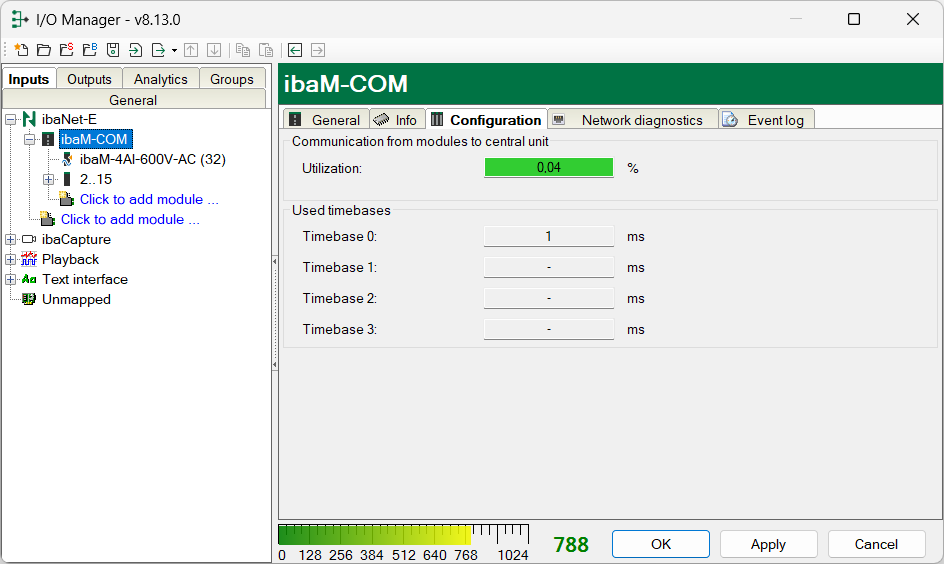Viewport: 944px width, 564px height.
Task: Click the 2..15 slot icon
Action: (x=67, y=179)
